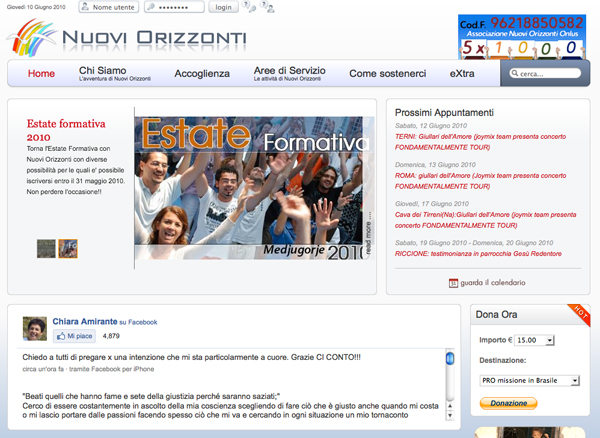Go to the Accoglienza menu item
This screenshot has height=438, width=600.
coord(201,74)
